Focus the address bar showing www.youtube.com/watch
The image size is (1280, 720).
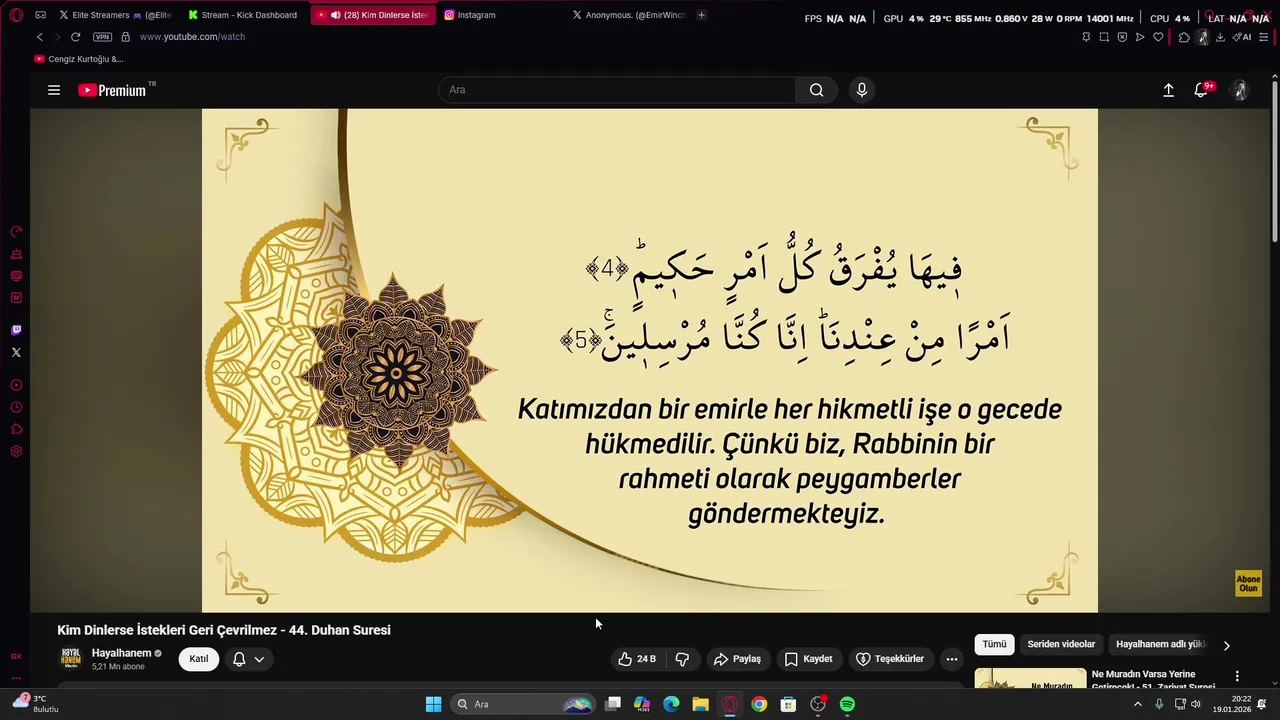pos(192,37)
